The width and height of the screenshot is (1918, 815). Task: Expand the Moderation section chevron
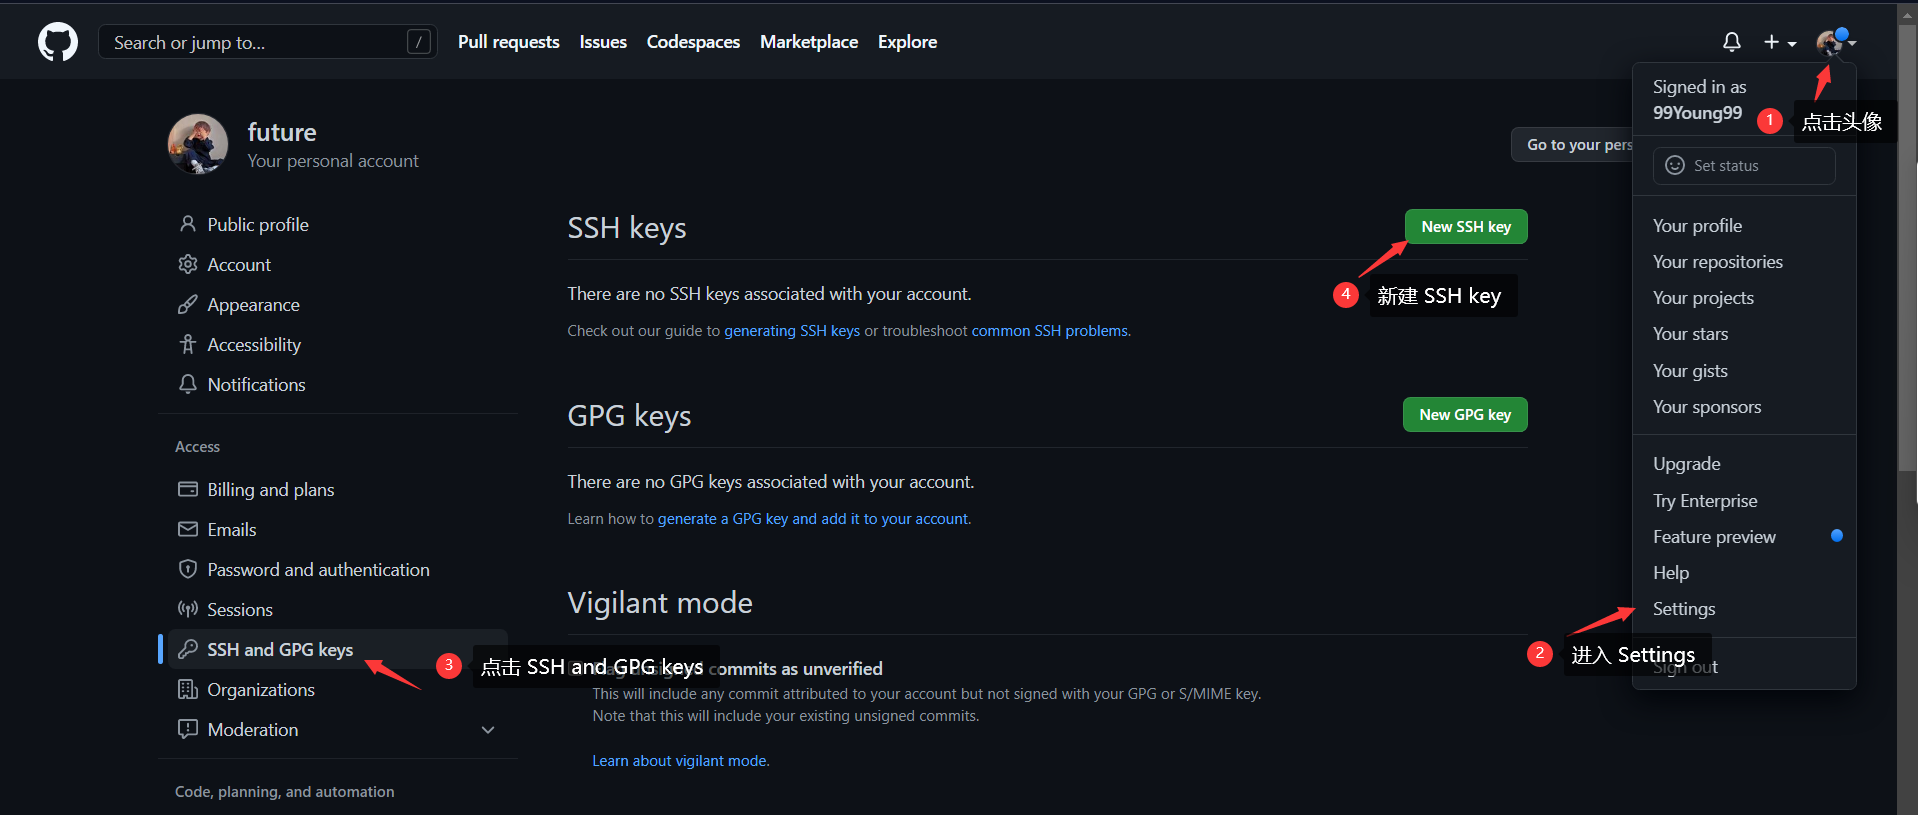pos(488,730)
